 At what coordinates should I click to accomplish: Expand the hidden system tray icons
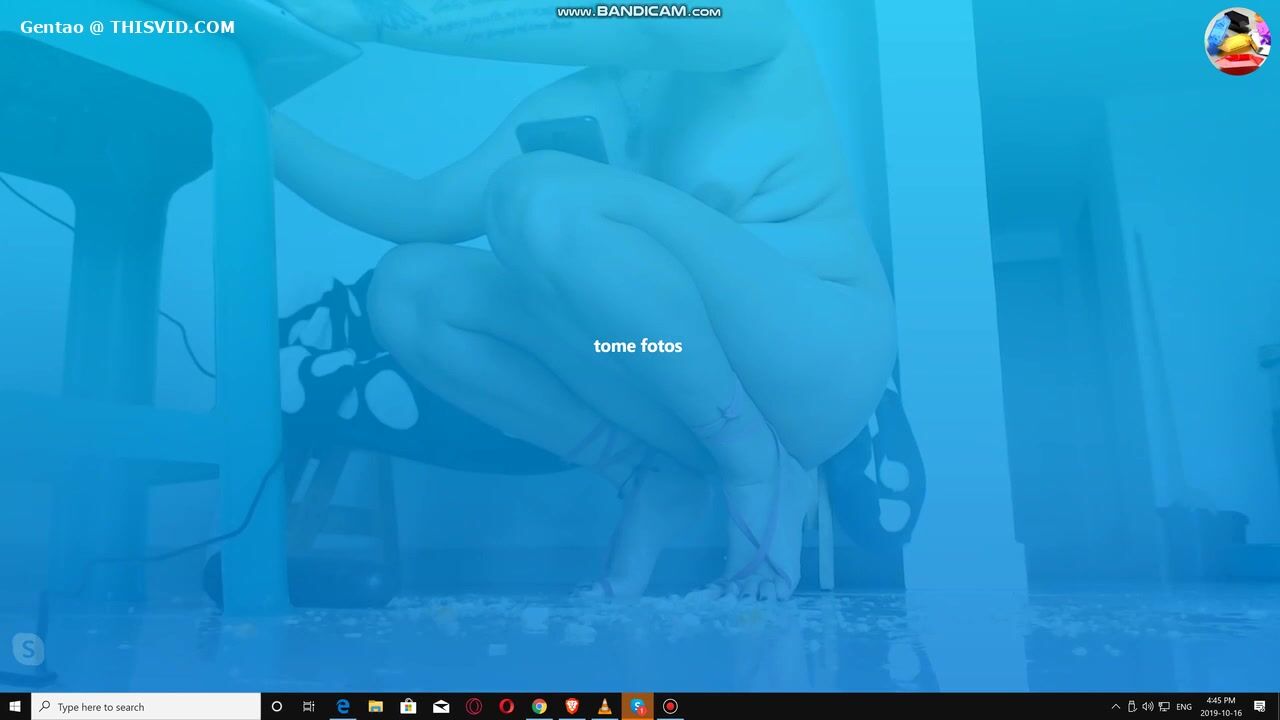pos(1115,707)
